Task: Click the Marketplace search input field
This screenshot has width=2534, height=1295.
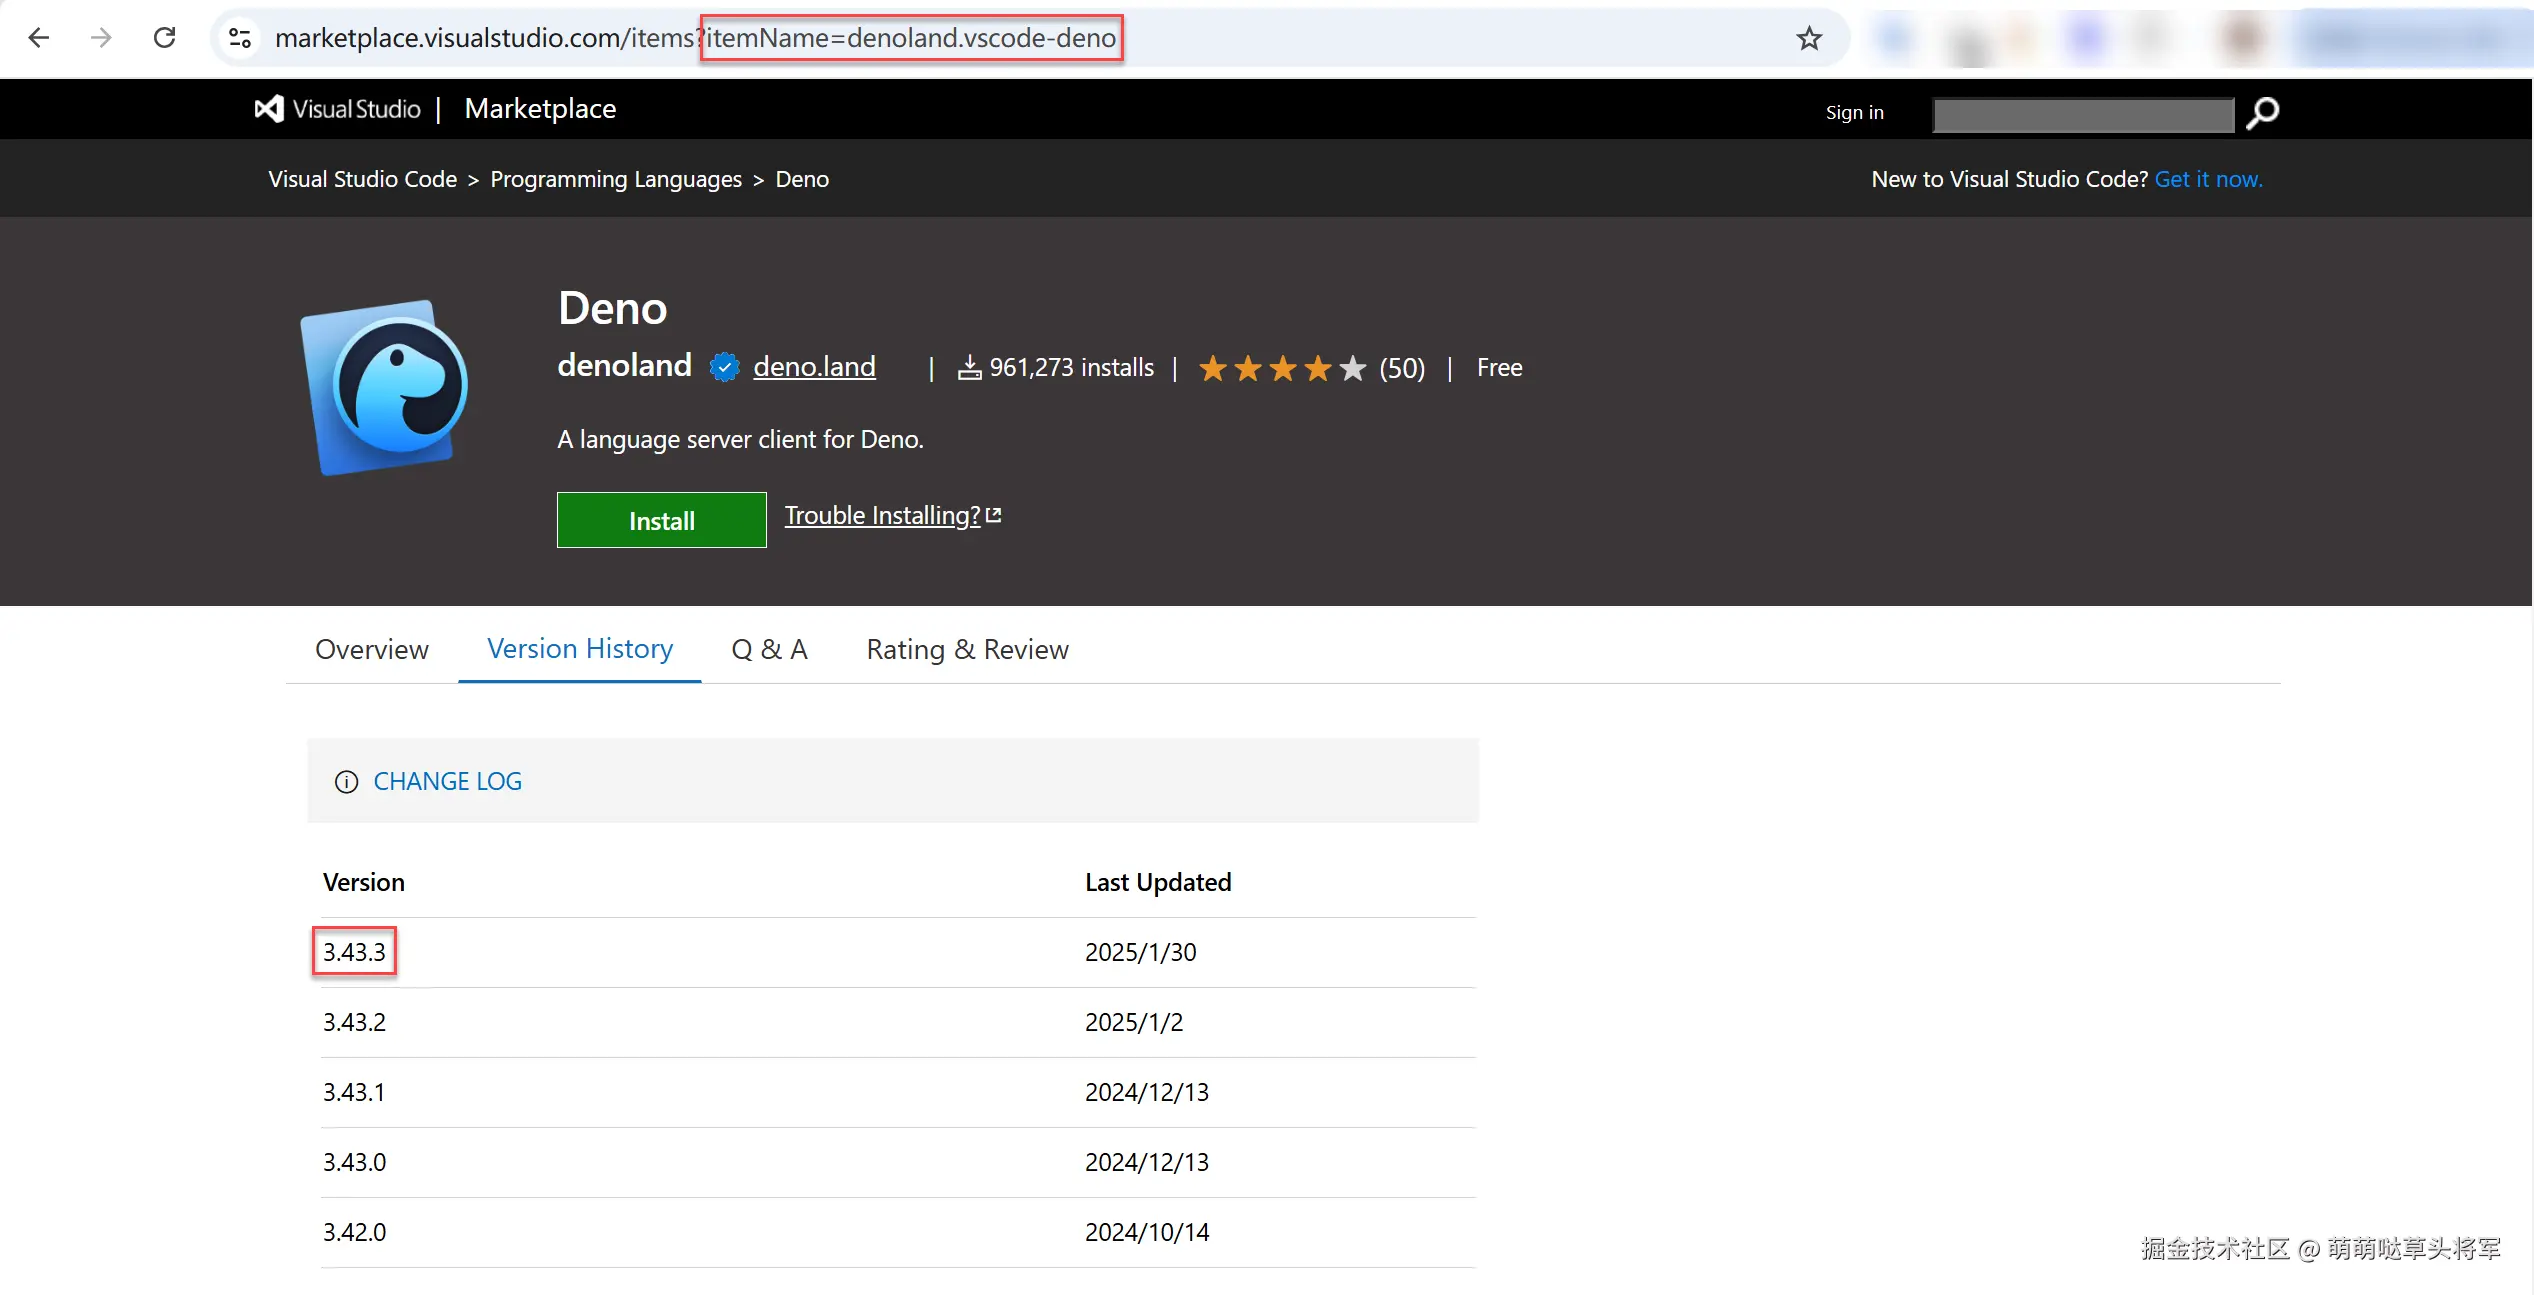Action: pyautogui.click(x=2082, y=115)
